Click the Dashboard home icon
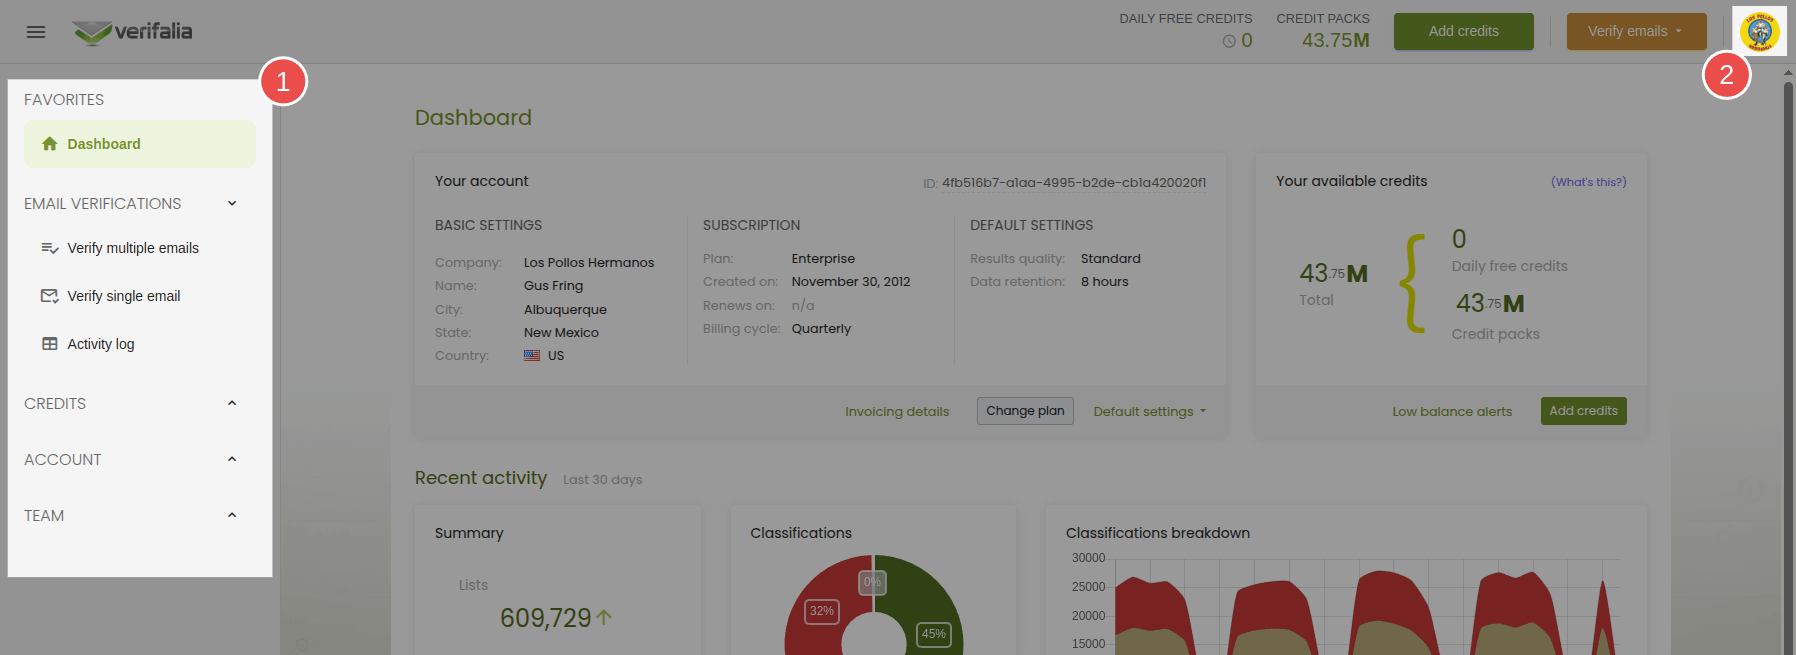Image resolution: width=1796 pixels, height=655 pixels. 50,144
